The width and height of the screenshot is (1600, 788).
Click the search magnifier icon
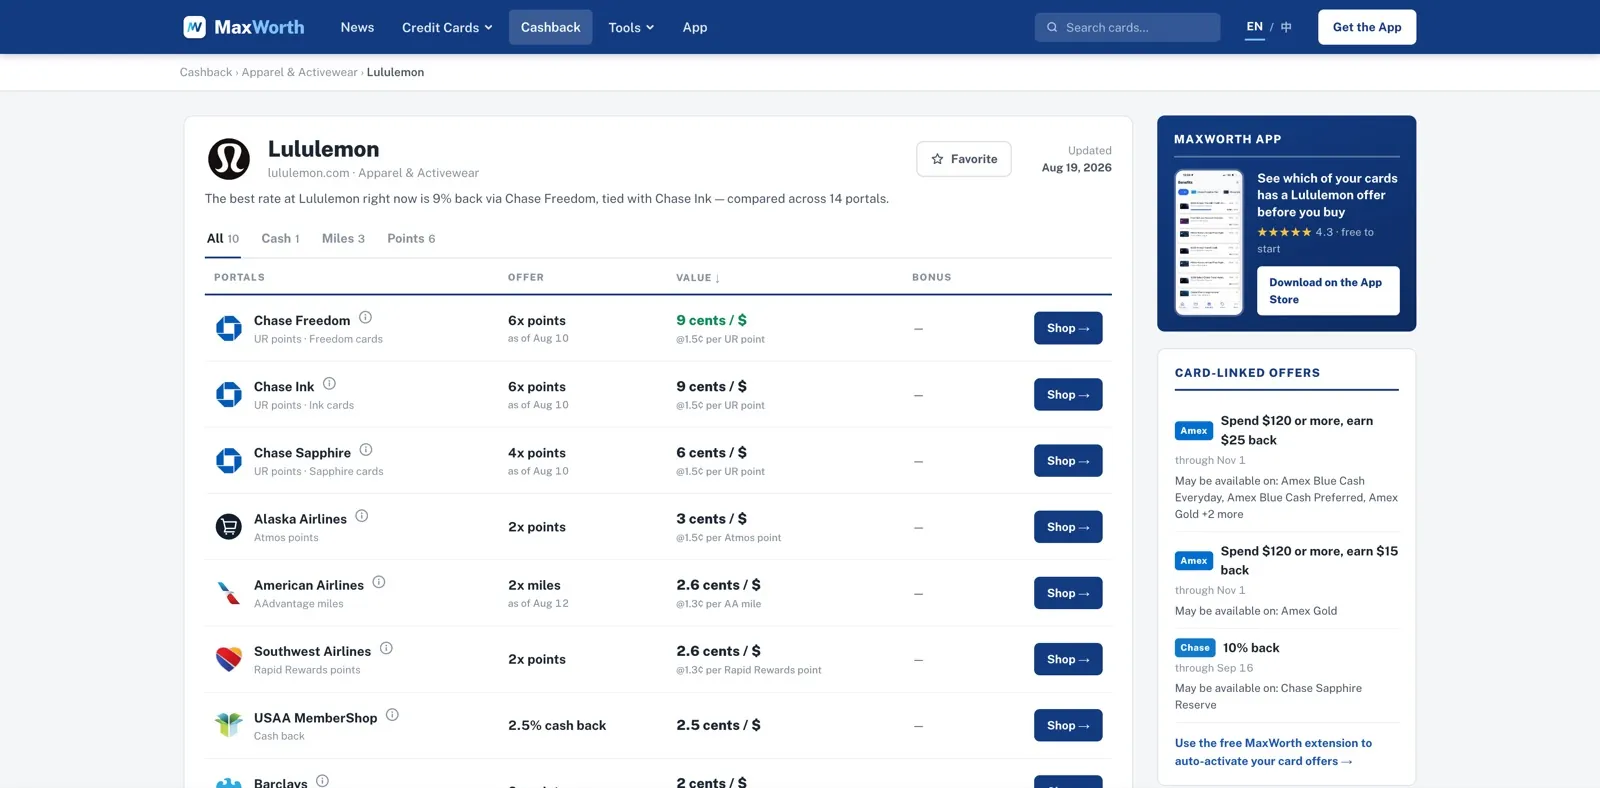coord(1052,28)
